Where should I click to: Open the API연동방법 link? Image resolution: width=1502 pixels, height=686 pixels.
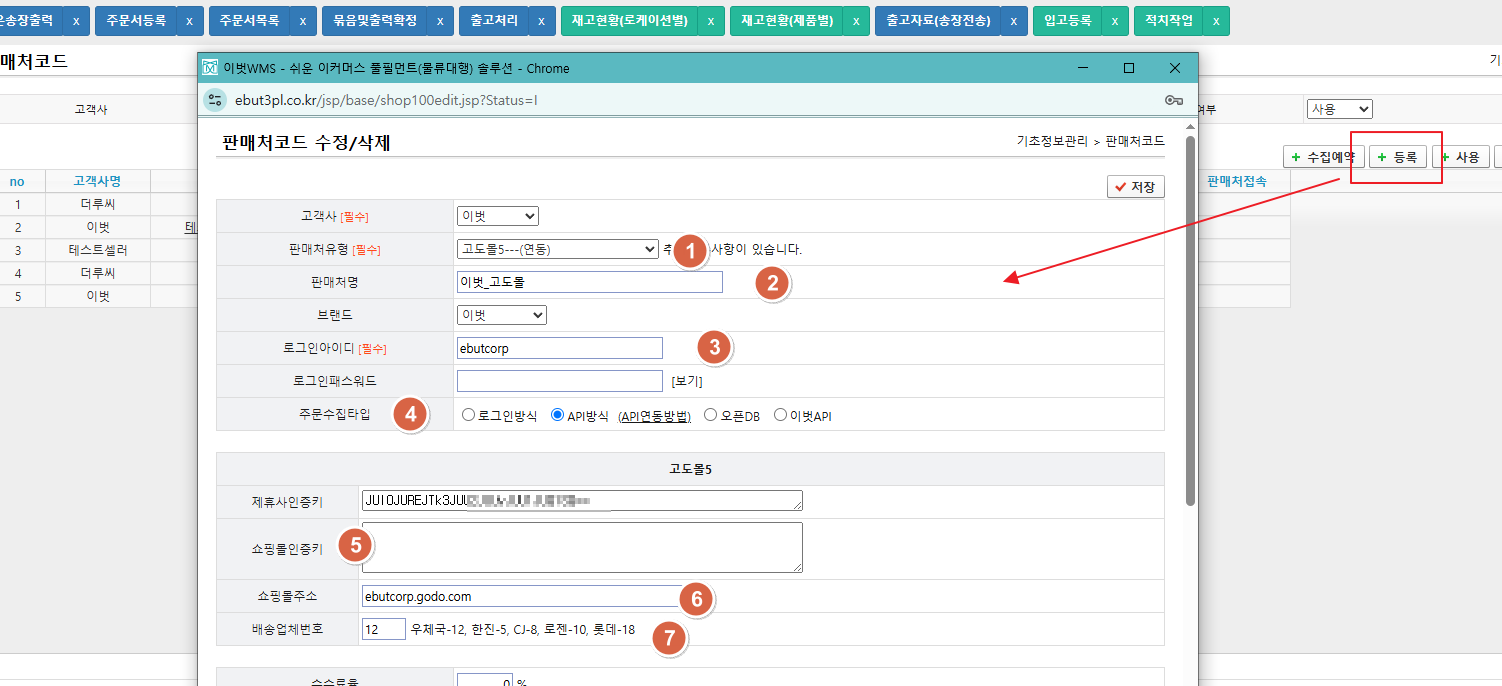click(x=655, y=416)
